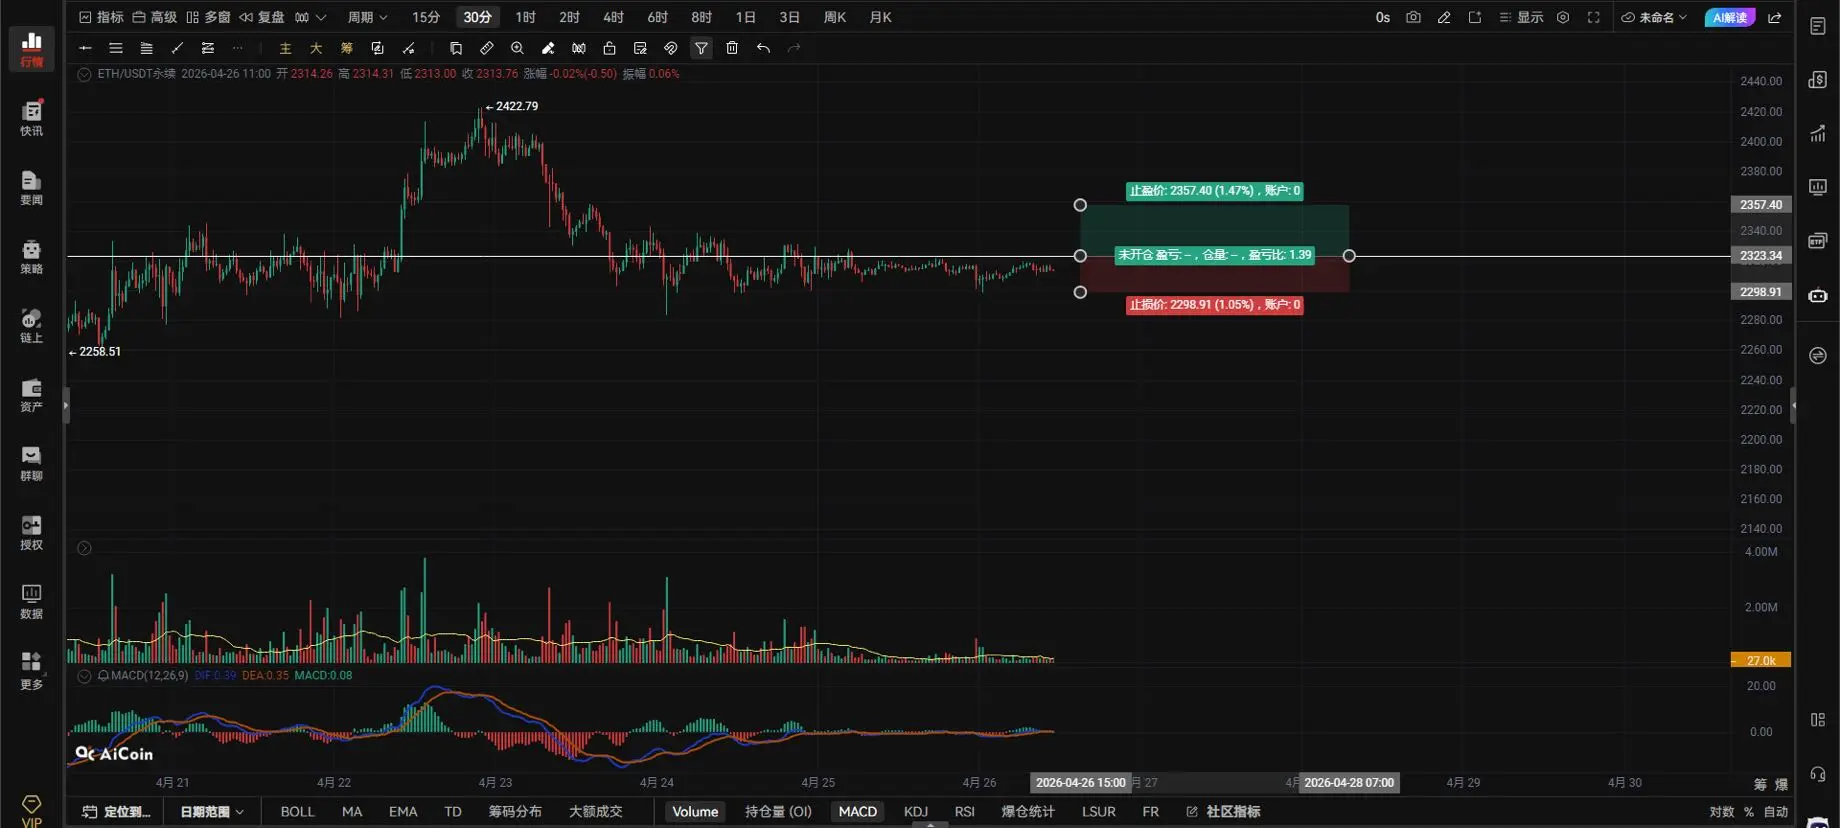This screenshot has width=1840, height=828.
Task: Open the 显示 display options menu
Action: tap(1521, 17)
